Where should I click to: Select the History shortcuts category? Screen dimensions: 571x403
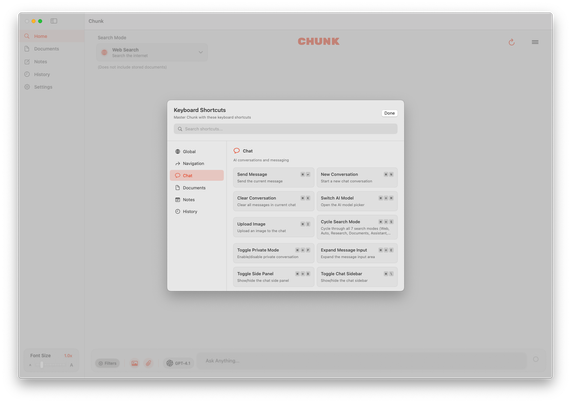[x=197, y=212]
